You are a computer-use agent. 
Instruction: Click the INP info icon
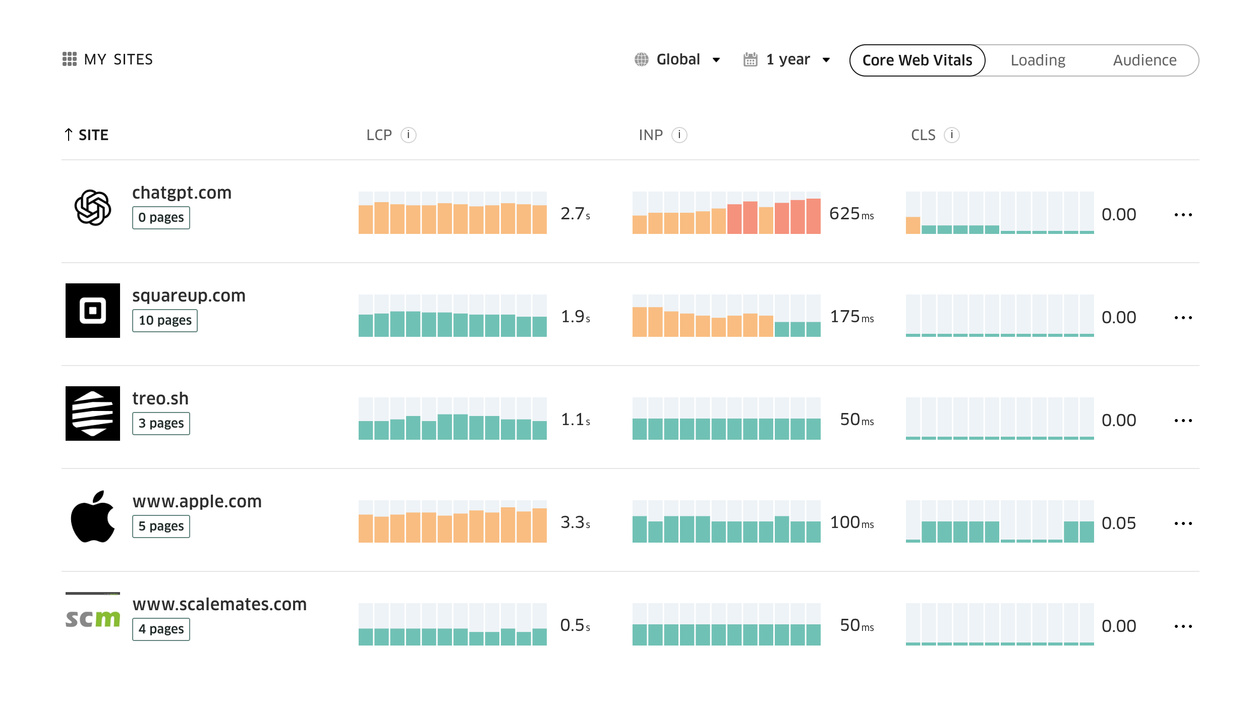(679, 135)
